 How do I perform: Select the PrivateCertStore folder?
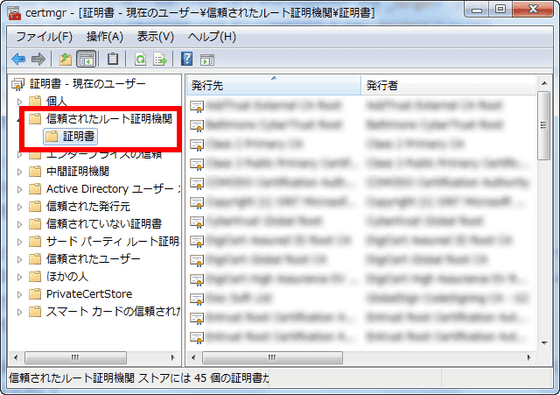[x=89, y=294]
